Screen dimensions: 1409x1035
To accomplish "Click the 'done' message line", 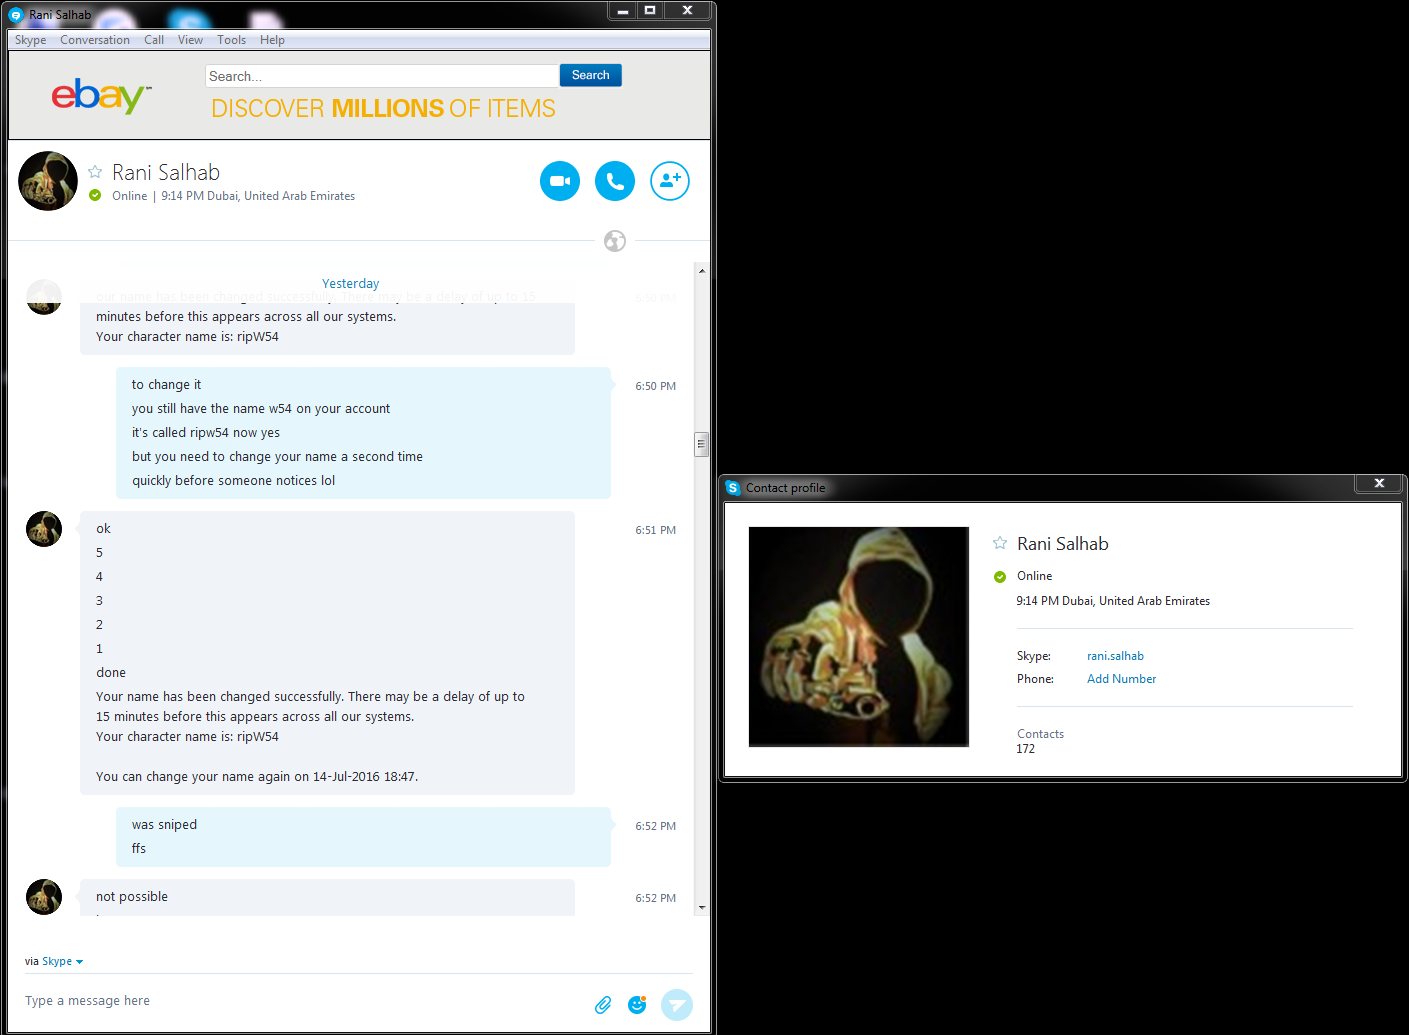I will coord(111,673).
